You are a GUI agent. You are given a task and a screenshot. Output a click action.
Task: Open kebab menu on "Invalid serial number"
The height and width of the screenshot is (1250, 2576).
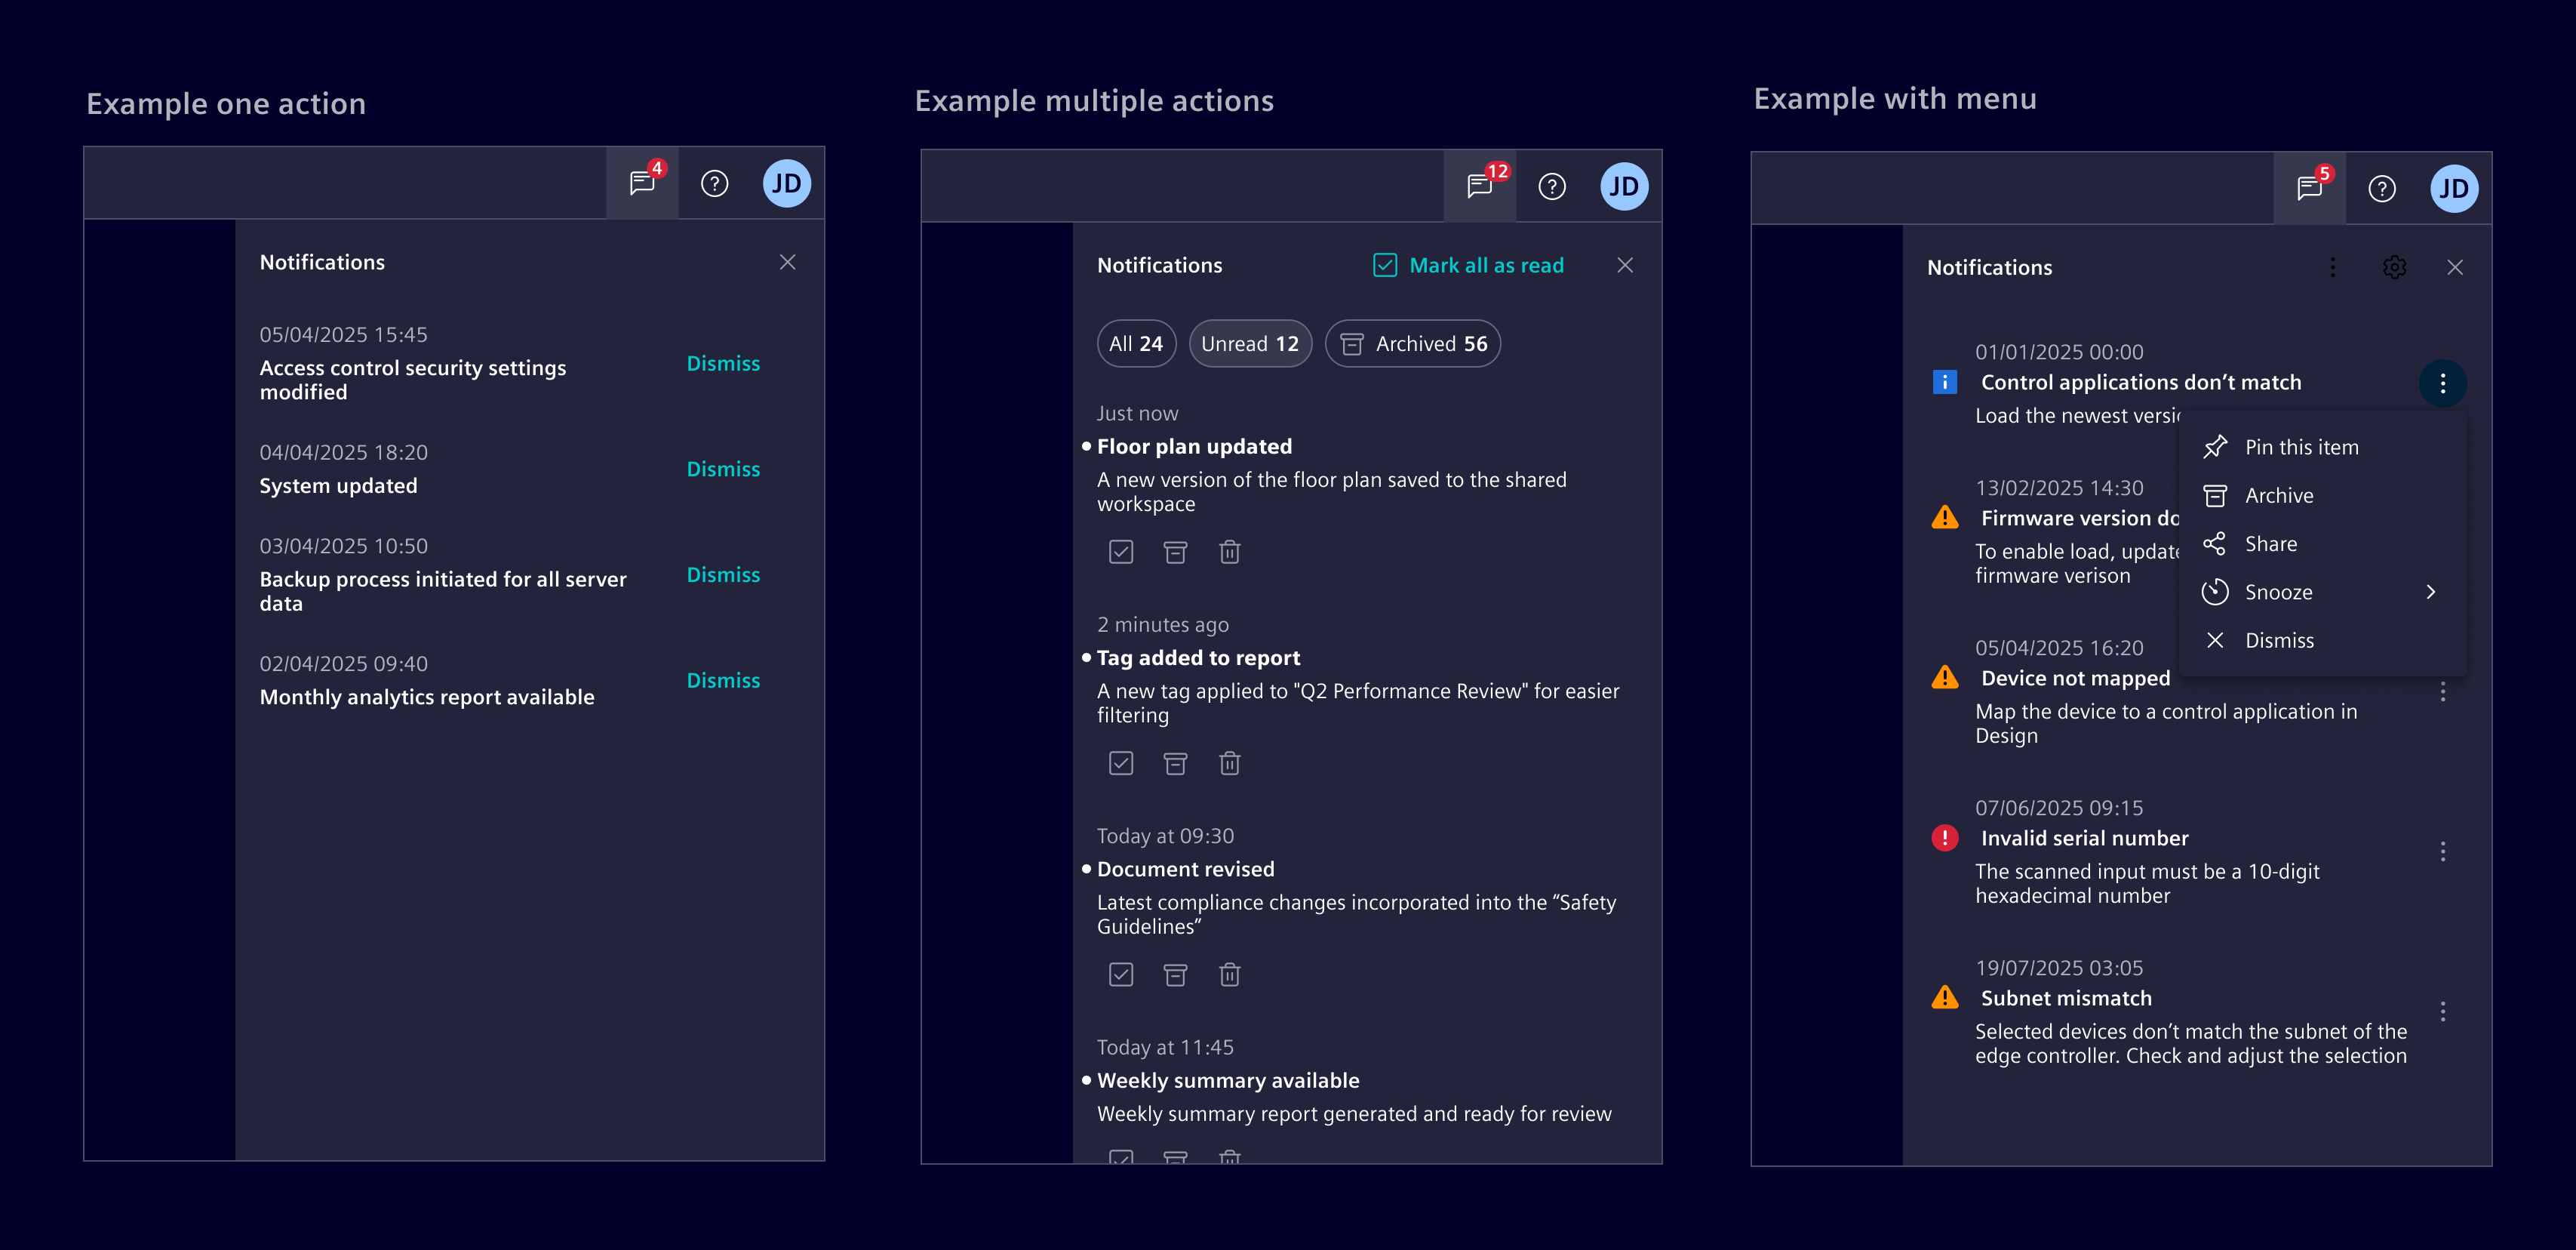pyautogui.click(x=2444, y=851)
